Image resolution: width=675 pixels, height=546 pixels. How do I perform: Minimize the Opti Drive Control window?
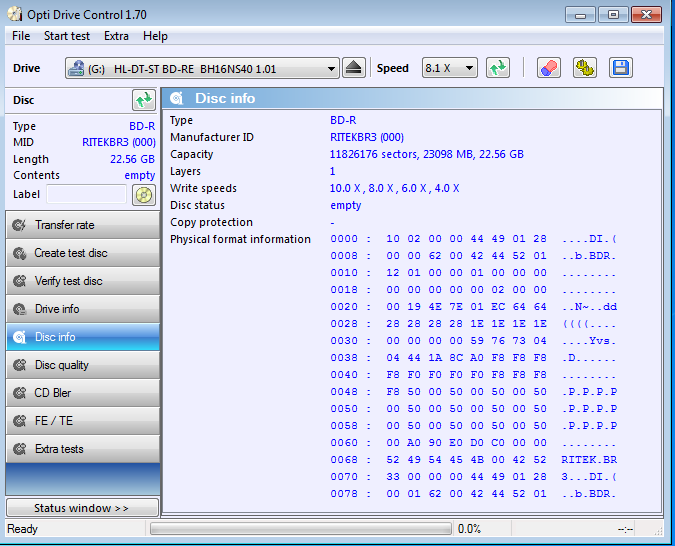click(x=580, y=15)
